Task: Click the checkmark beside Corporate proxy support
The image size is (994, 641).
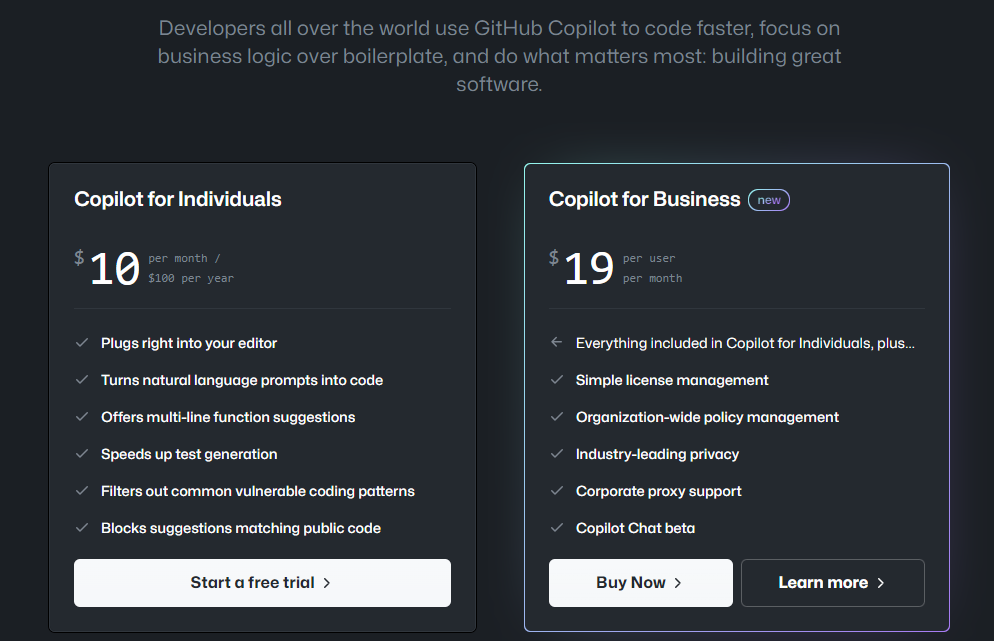Action: point(557,491)
